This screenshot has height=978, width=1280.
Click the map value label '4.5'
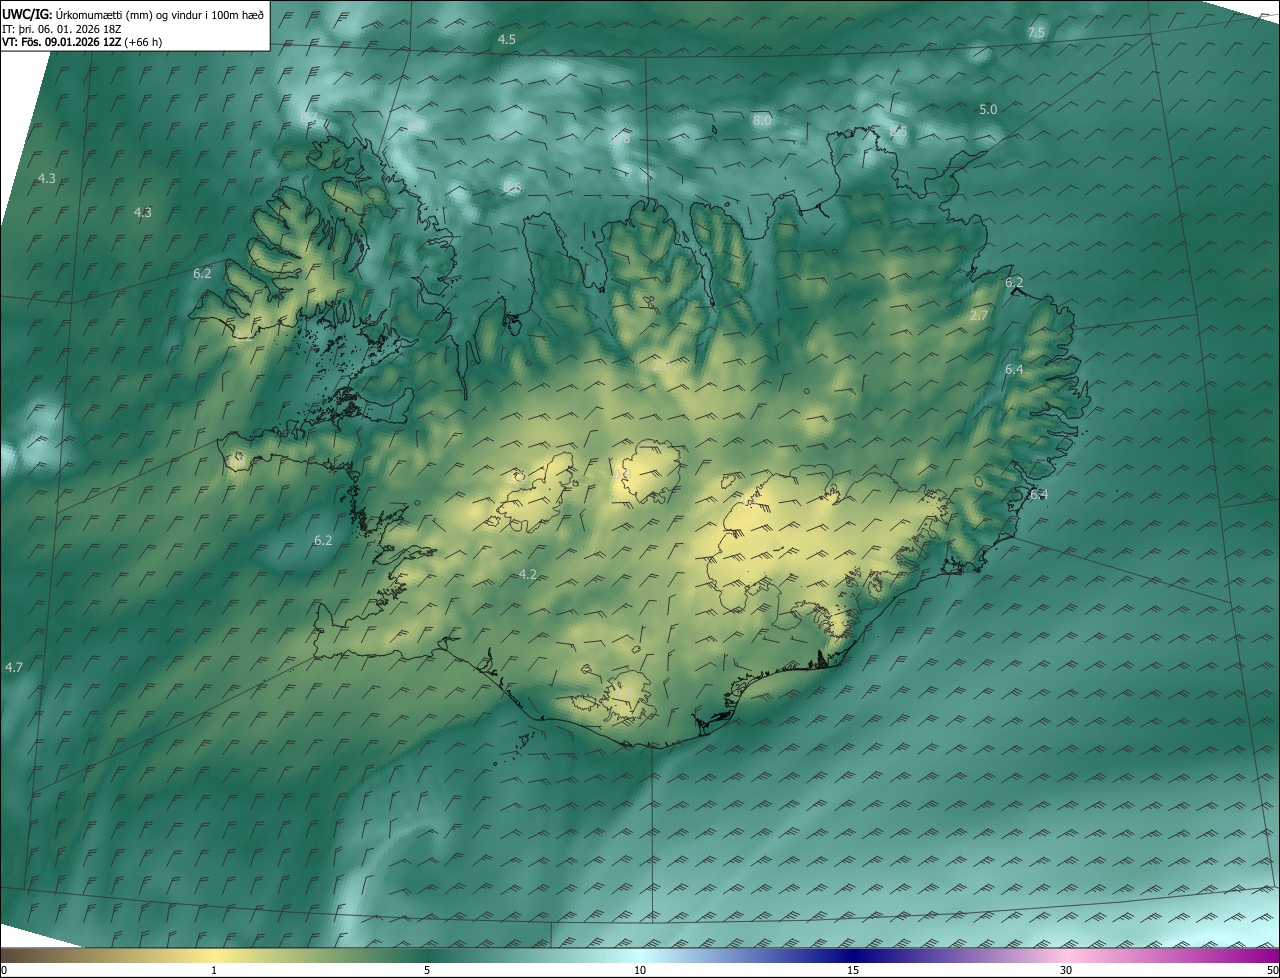click(507, 39)
